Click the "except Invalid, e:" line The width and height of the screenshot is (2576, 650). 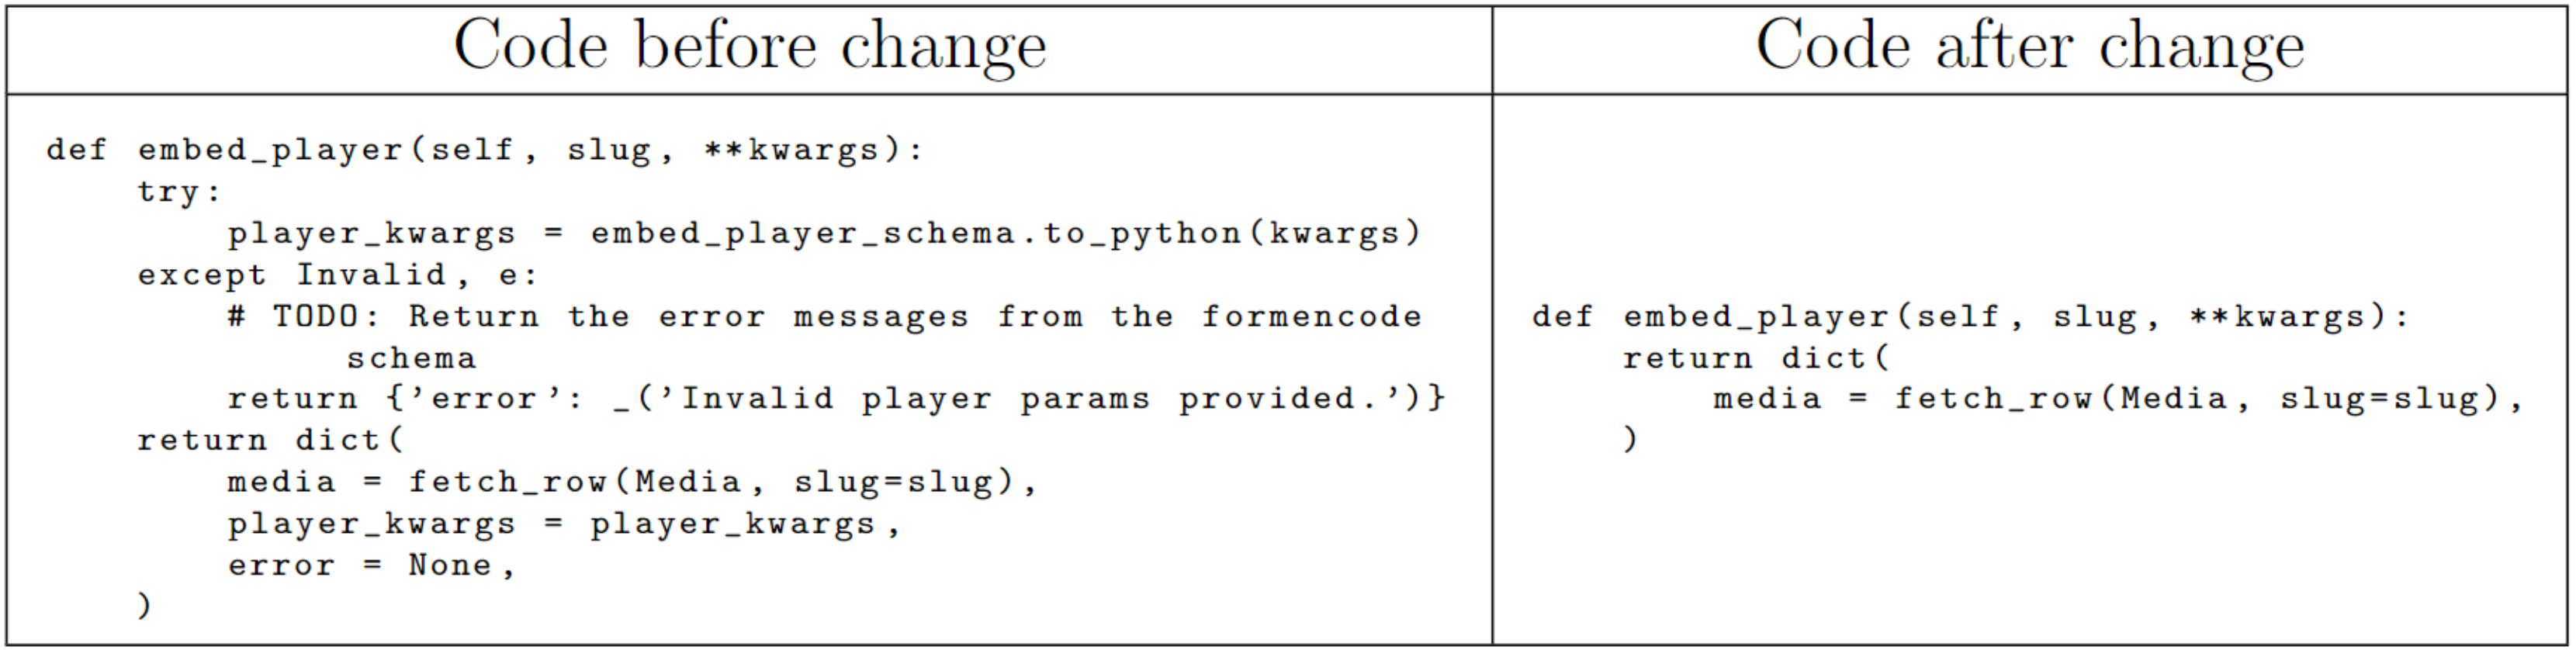click(337, 275)
